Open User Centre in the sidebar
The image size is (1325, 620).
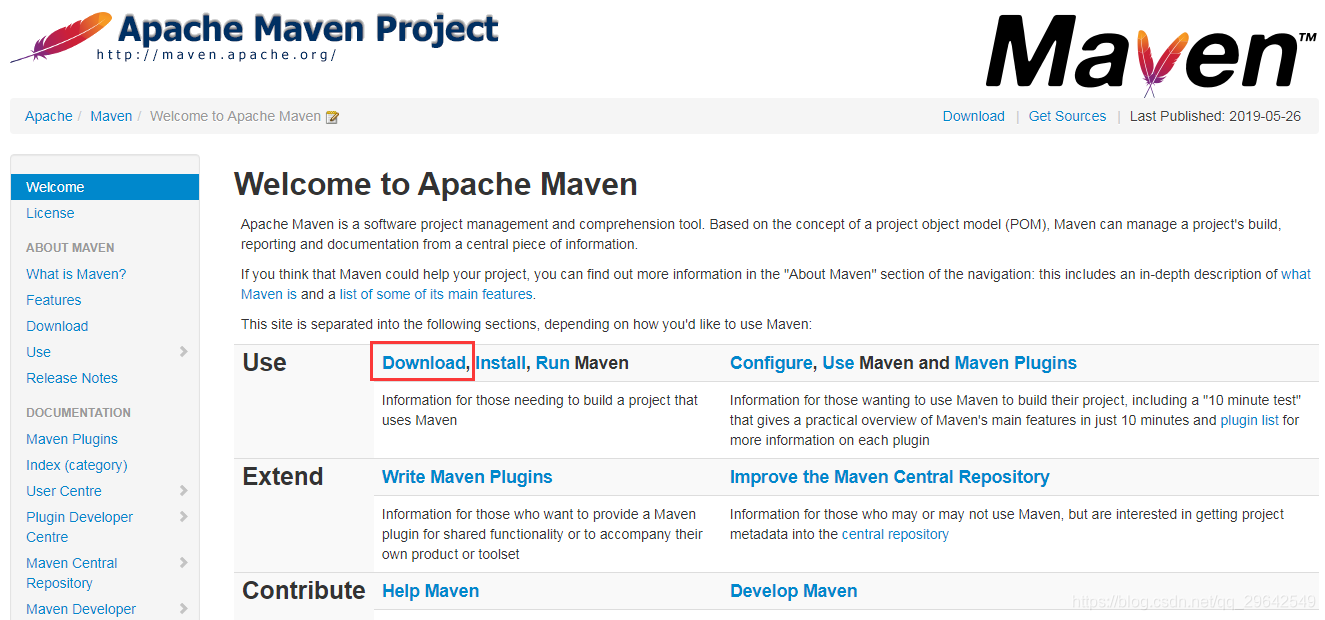(64, 491)
